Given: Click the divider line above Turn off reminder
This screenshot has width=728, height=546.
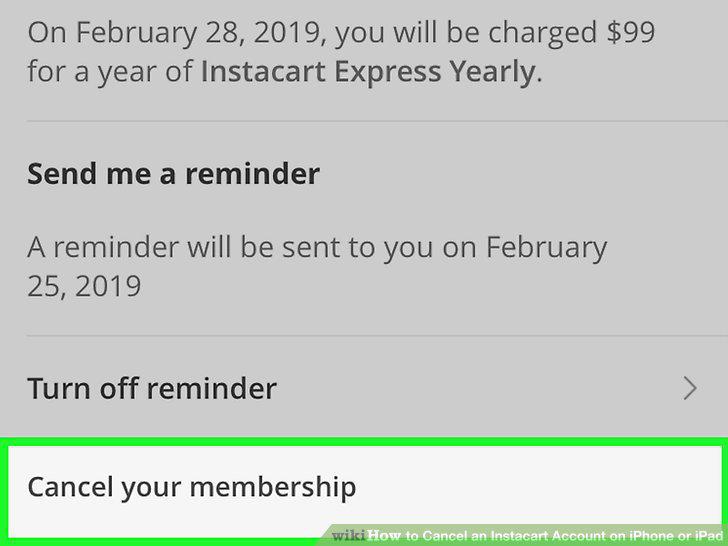Looking at the screenshot, I should 377,336.
